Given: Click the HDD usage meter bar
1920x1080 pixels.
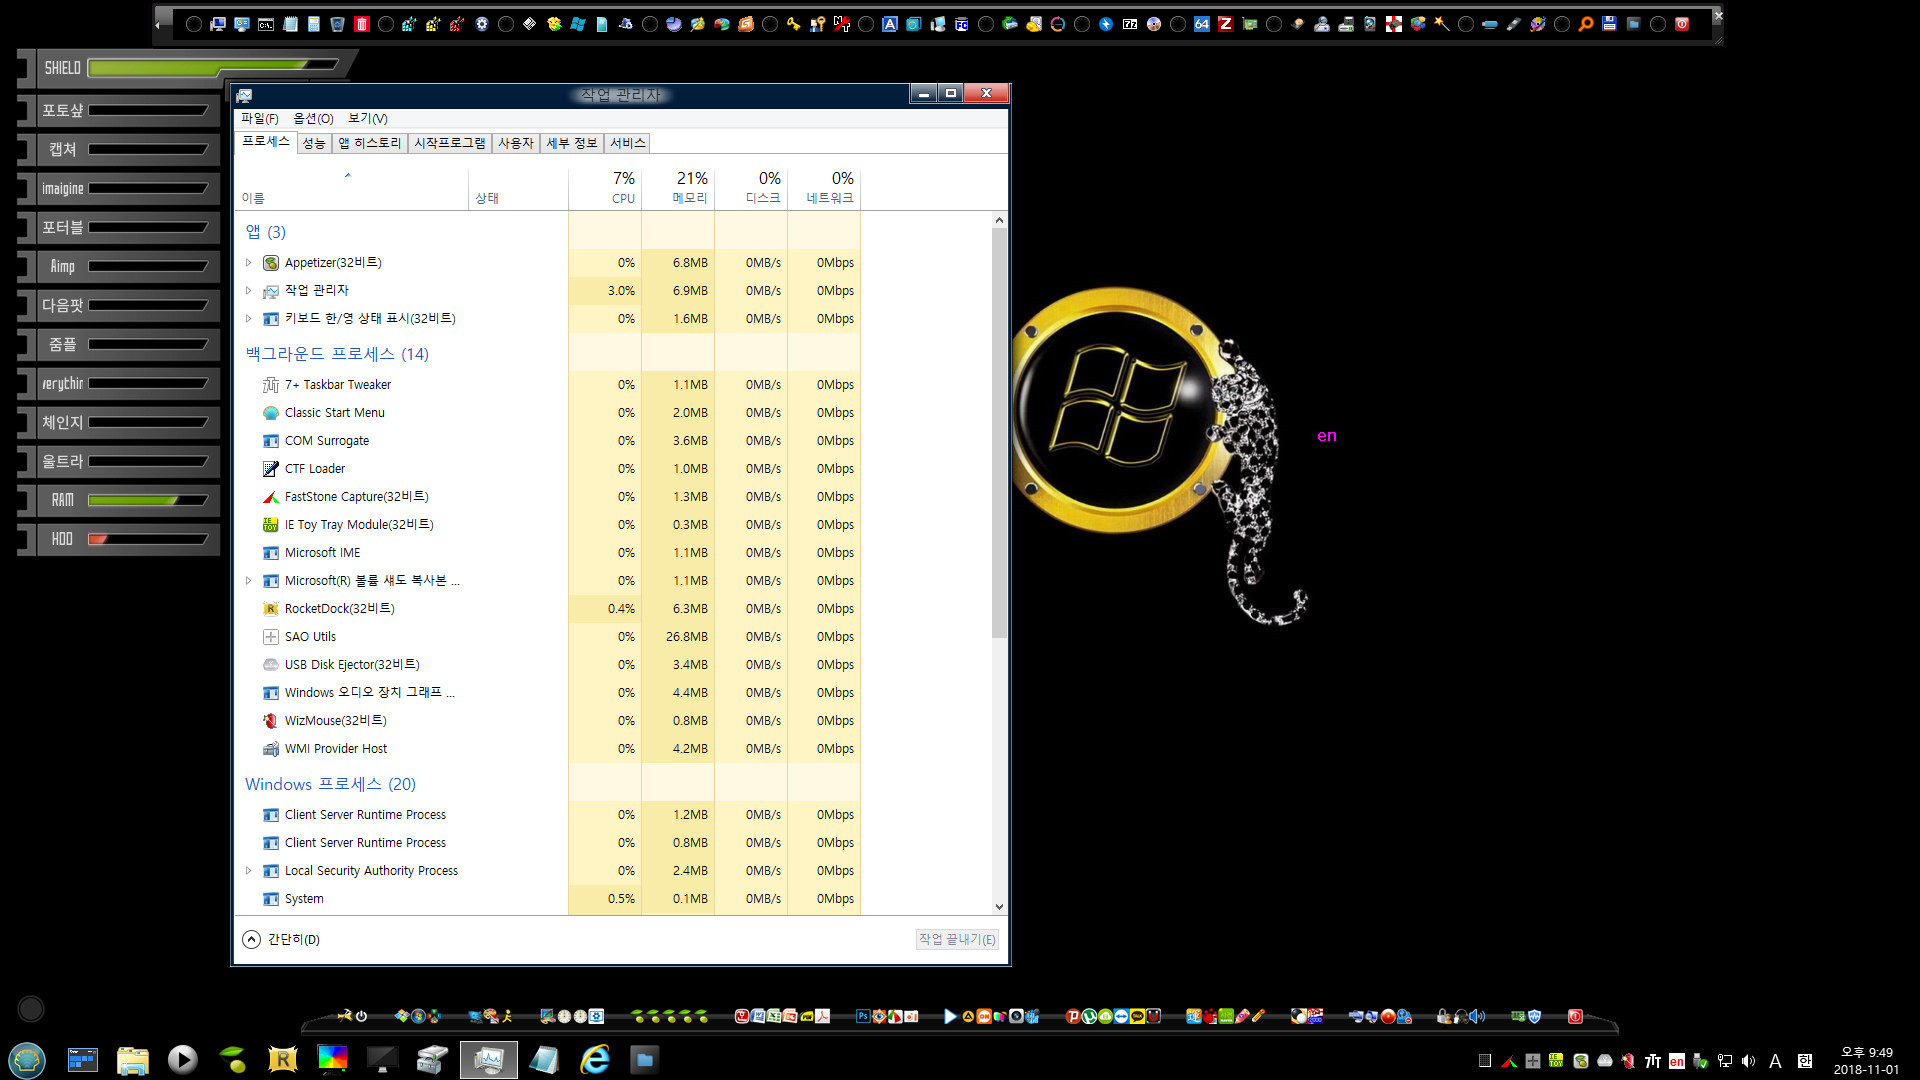Looking at the screenshot, I should (148, 539).
